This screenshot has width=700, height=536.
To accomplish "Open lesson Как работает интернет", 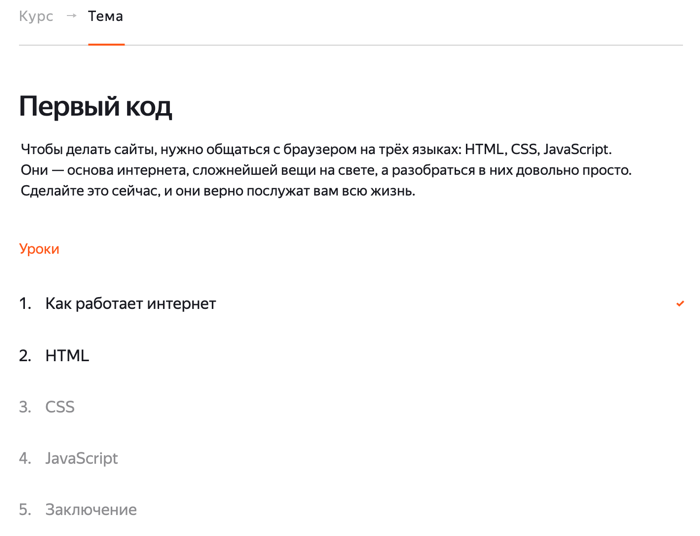I will point(130,303).
